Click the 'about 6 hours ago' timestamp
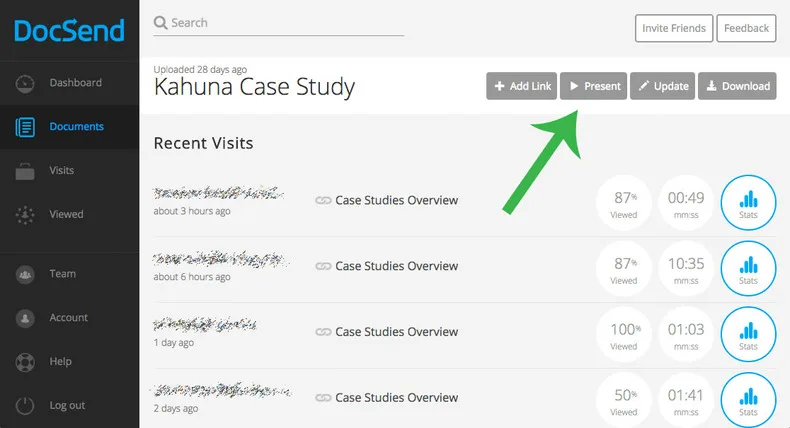This screenshot has width=790, height=428. coord(192,276)
